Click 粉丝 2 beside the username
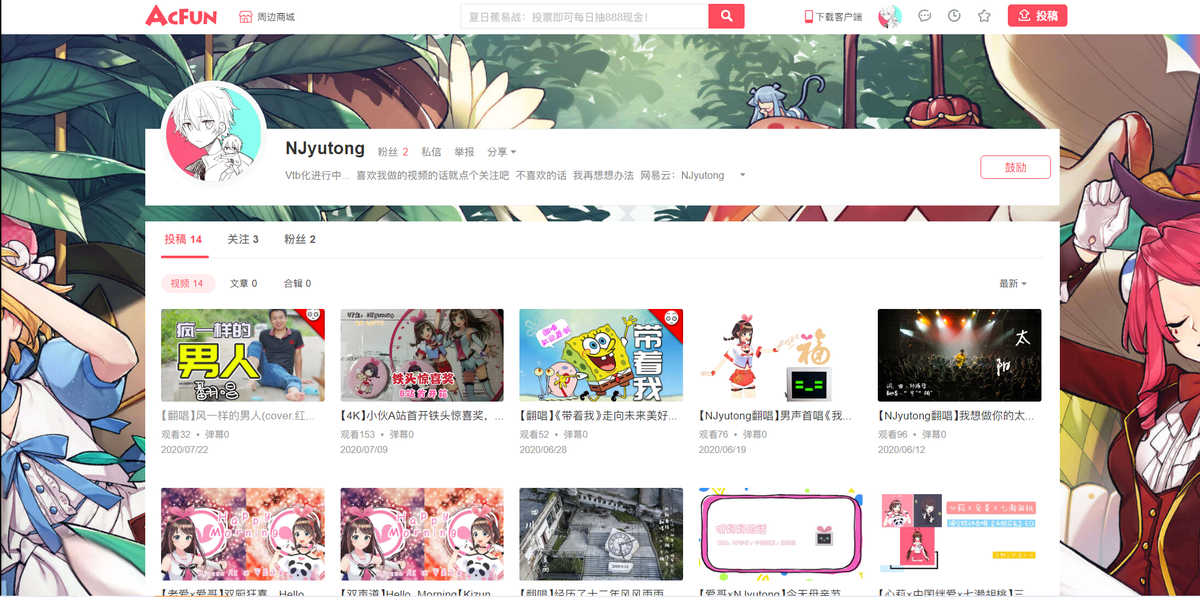 pos(393,152)
